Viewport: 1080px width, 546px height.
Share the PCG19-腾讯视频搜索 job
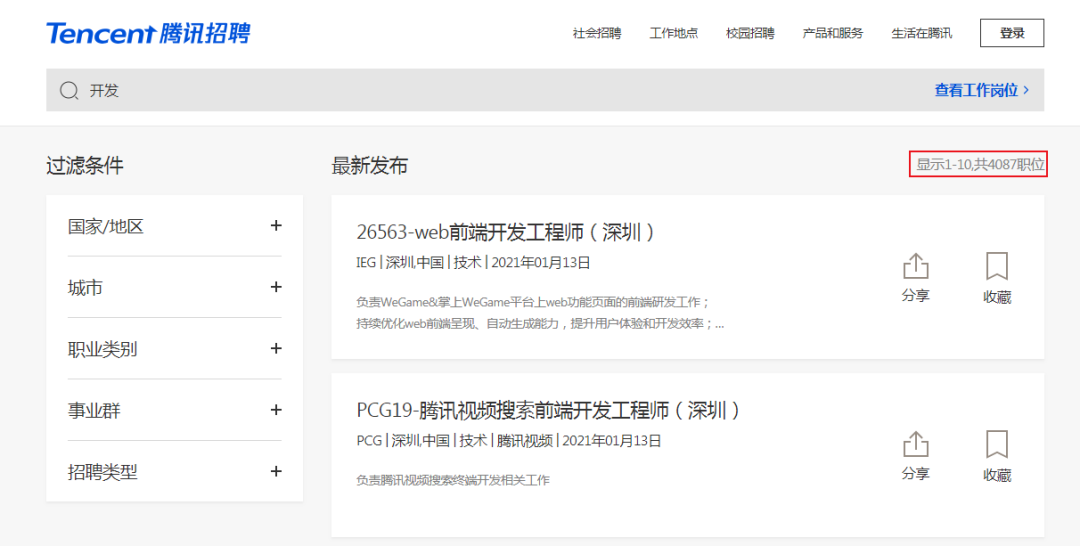click(915, 456)
